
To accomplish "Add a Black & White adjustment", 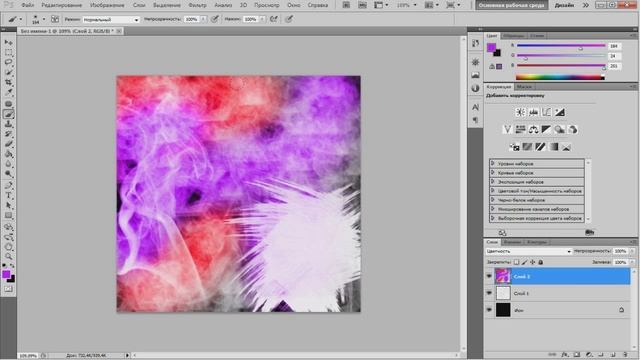I will (x=546, y=130).
